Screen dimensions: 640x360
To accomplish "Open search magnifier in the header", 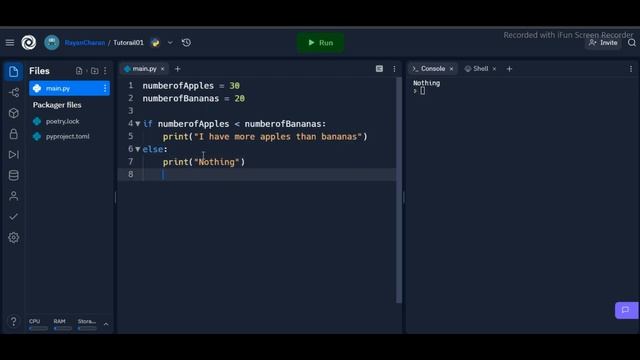I will (632, 42).
